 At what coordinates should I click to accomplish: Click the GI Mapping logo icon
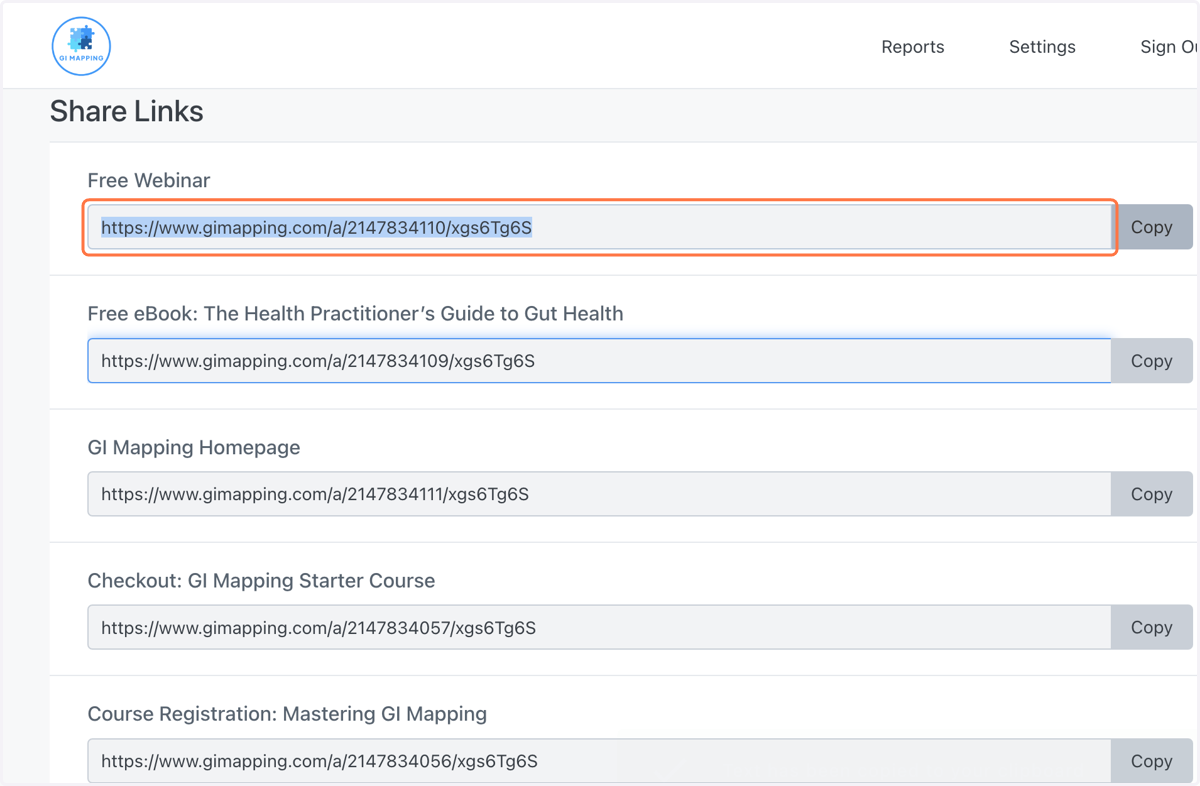81,46
